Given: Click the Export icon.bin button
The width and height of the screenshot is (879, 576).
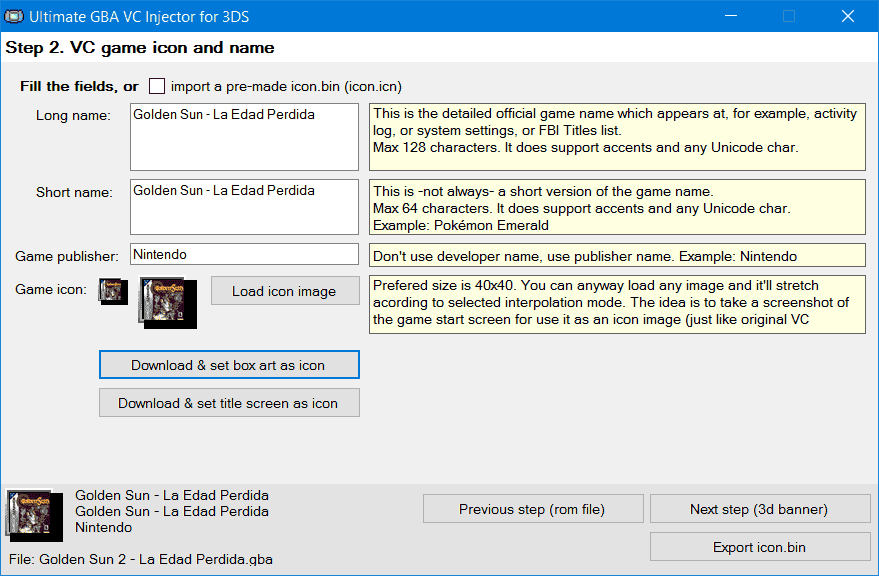Looking at the screenshot, I should pos(760,547).
